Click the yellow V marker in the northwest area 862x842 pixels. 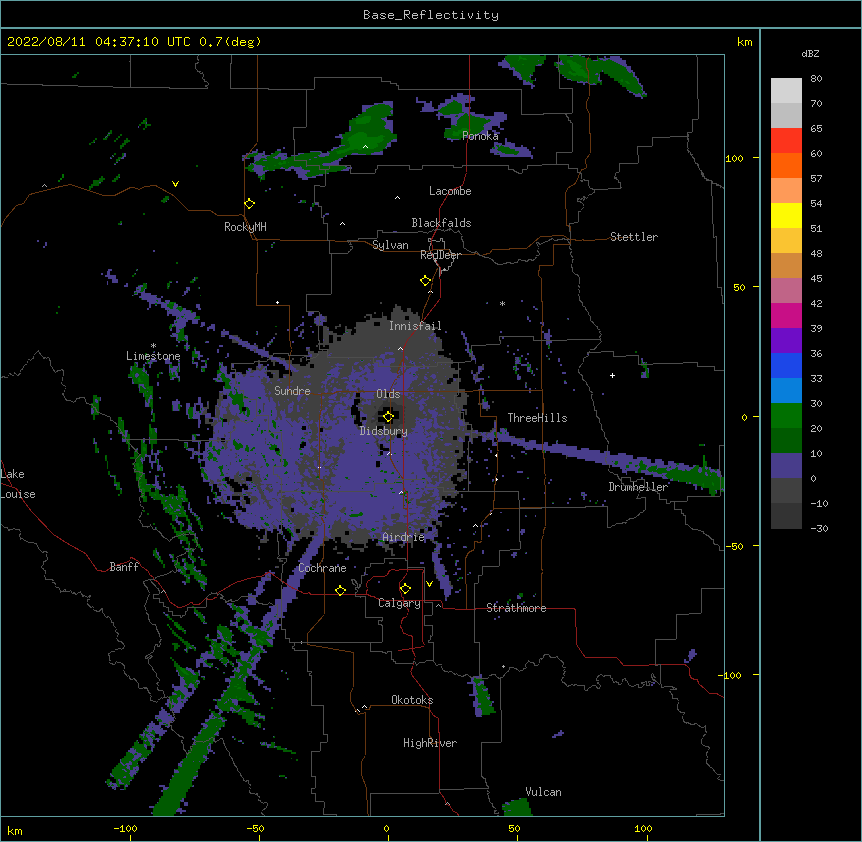tap(175, 184)
